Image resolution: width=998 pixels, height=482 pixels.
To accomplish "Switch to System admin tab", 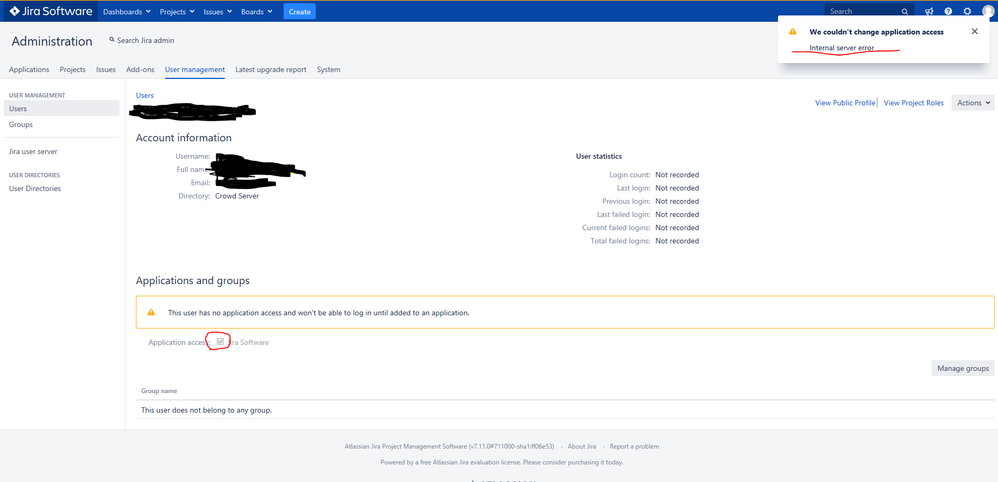I will [328, 69].
